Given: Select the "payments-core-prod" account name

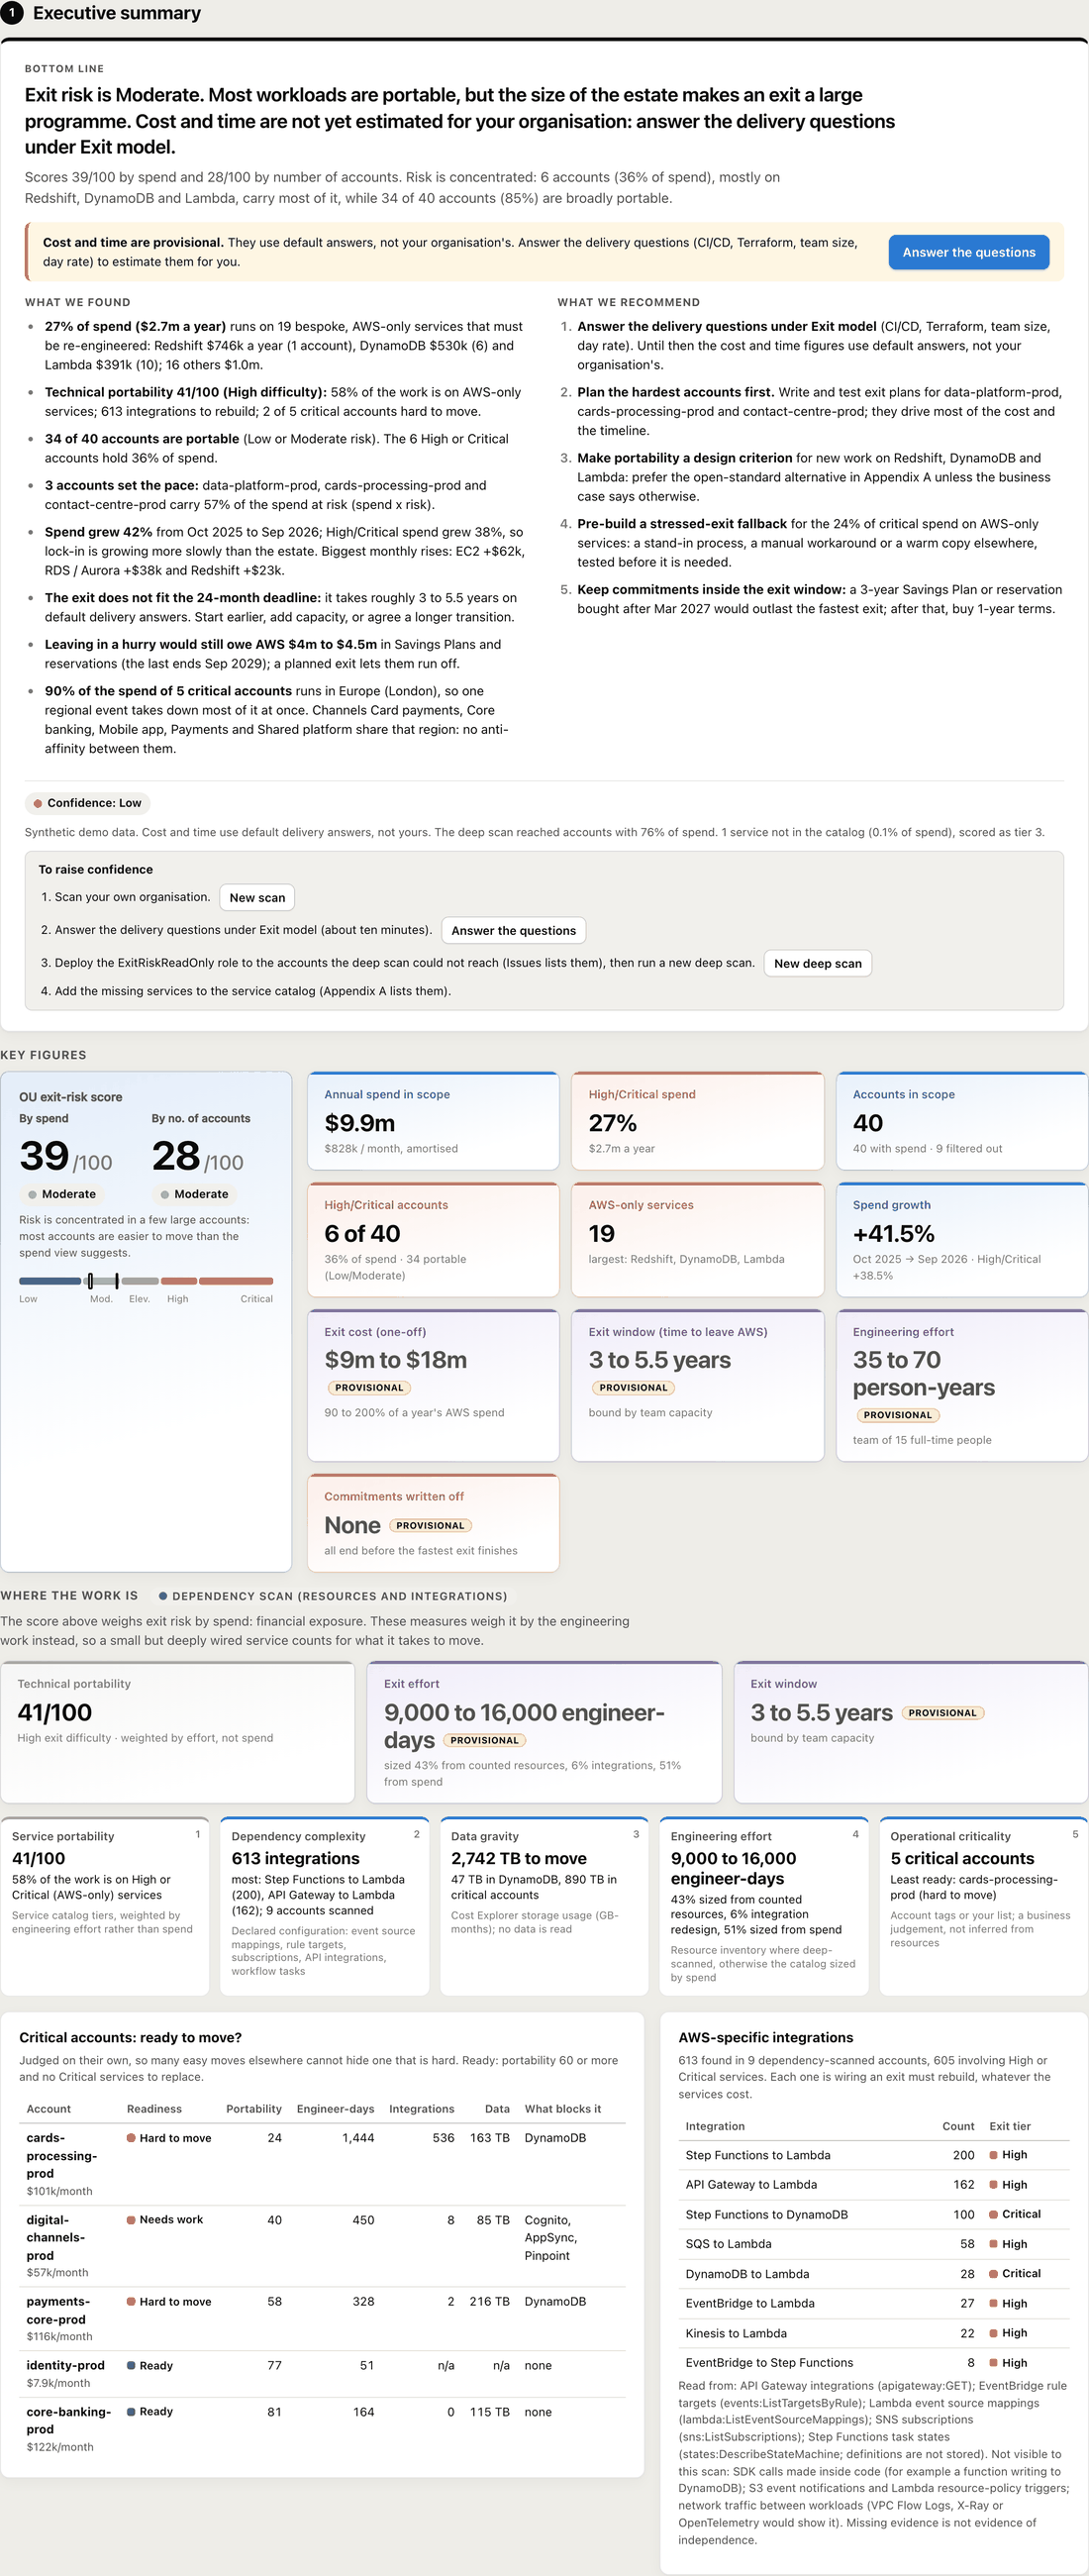Looking at the screenshot, I should click(57, 2310).
